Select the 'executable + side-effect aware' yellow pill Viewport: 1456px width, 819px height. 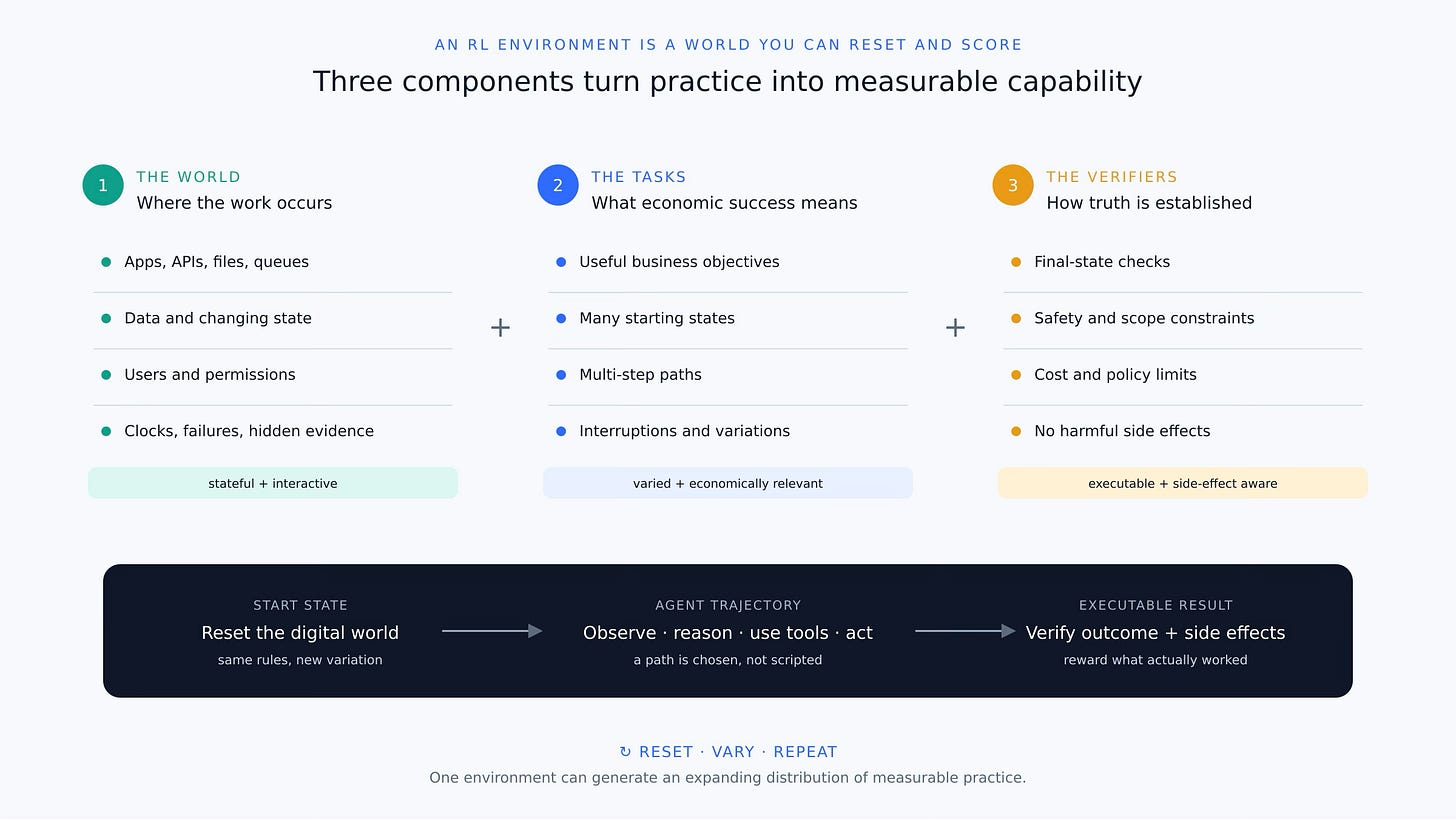pos(1183,483)
